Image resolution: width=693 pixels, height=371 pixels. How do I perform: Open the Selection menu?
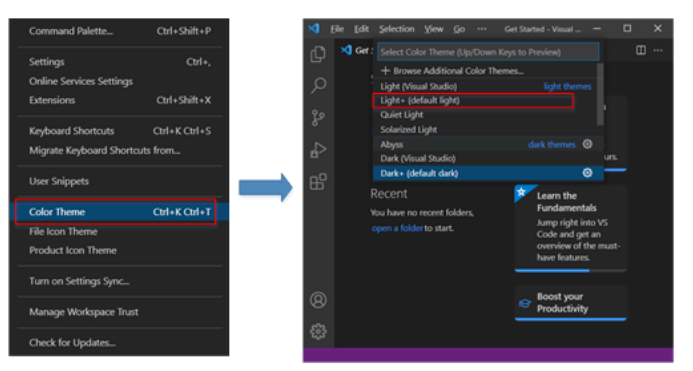pyautogui.click(x=396, y=29)
